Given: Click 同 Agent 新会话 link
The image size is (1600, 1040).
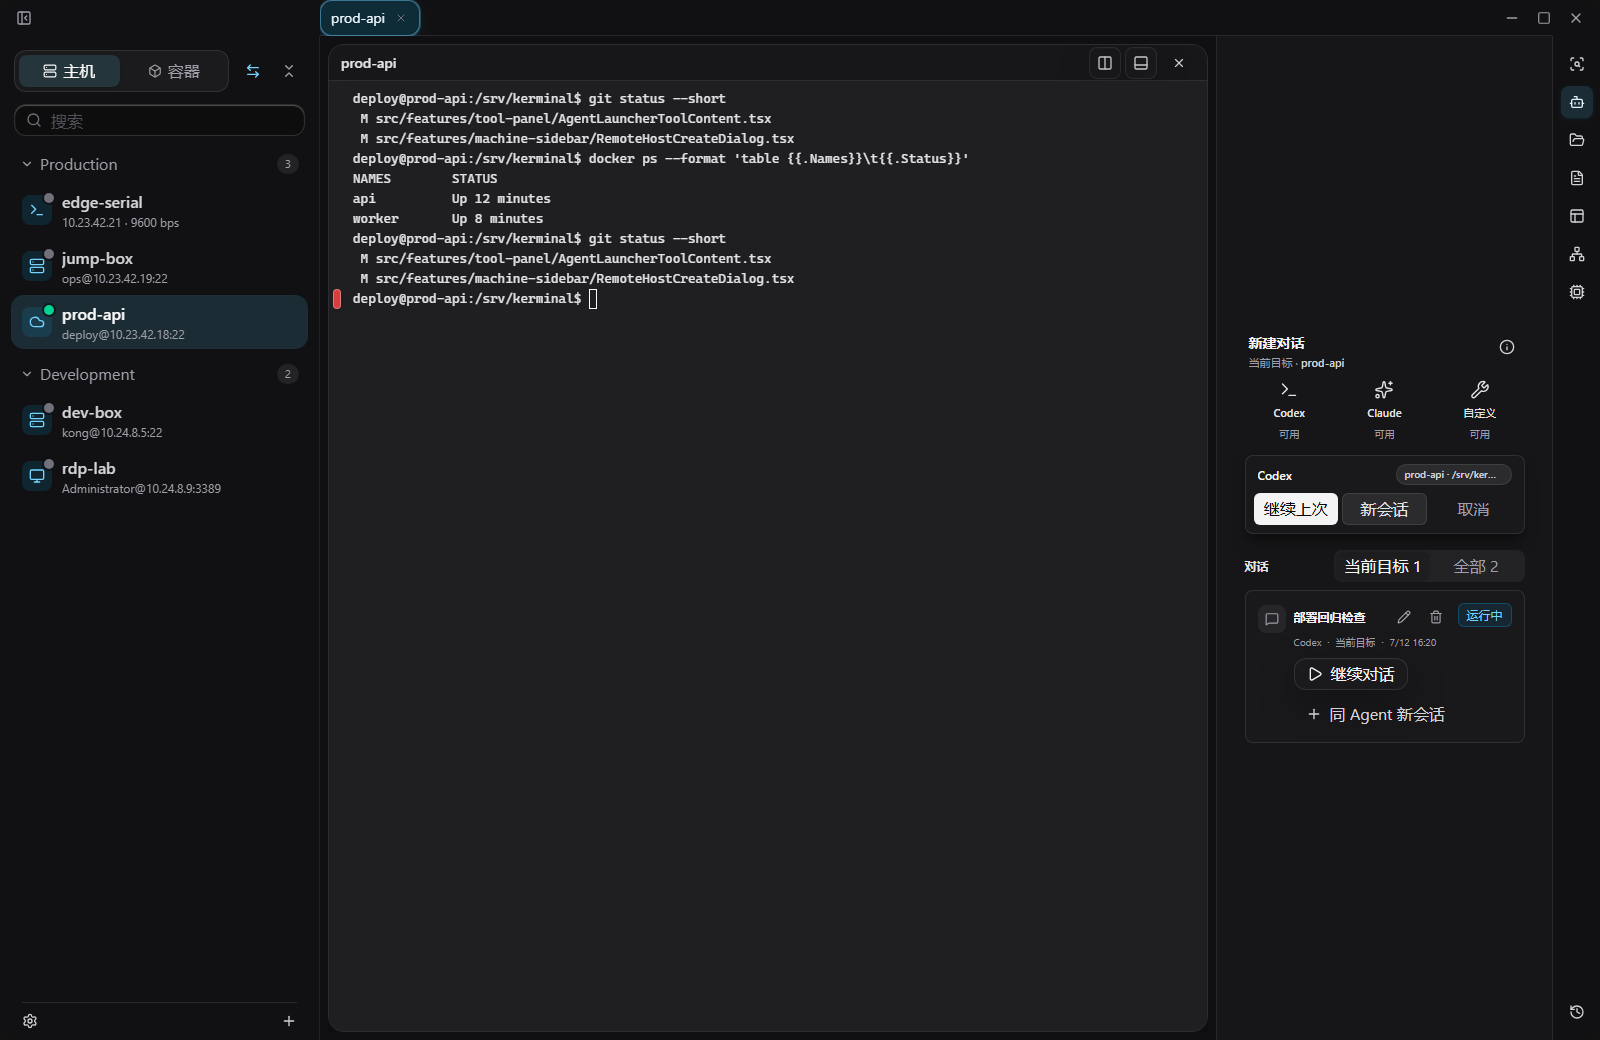Looking at the screenshot, I should (1376, 715).
